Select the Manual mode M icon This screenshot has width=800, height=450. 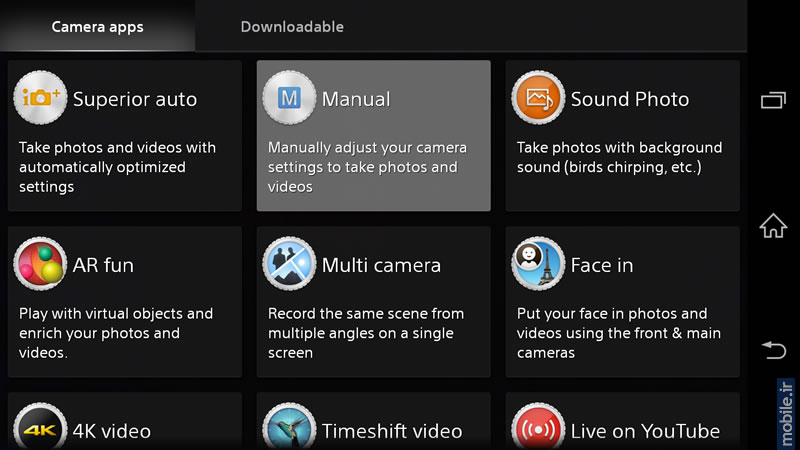click(x=289, y=97)
